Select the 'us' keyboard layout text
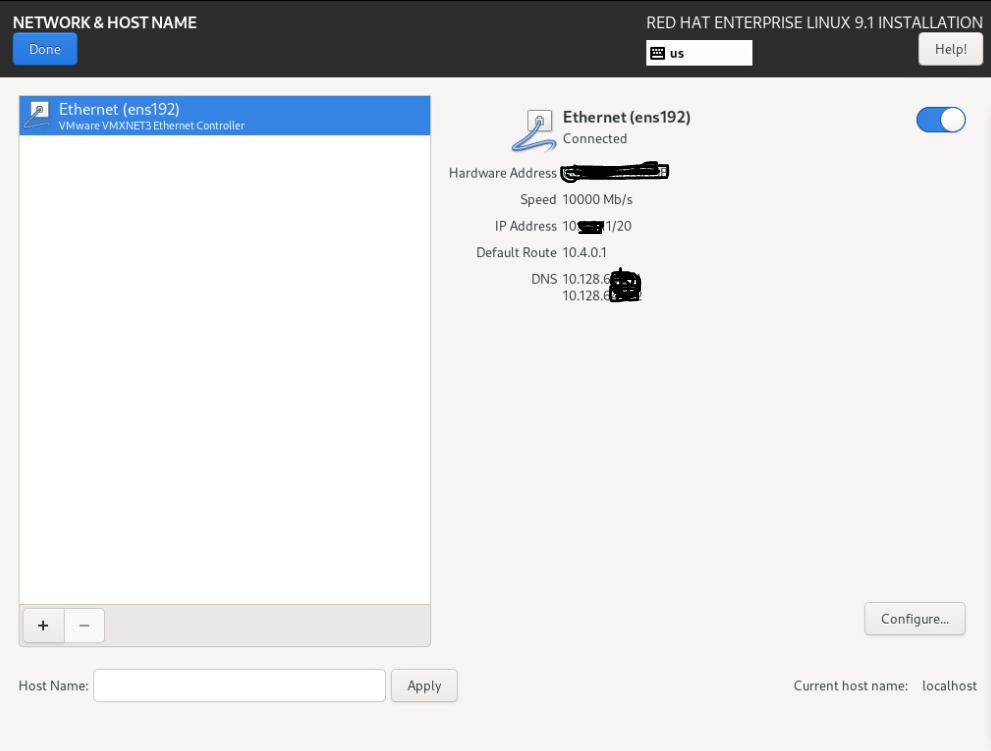 [677, 53]
